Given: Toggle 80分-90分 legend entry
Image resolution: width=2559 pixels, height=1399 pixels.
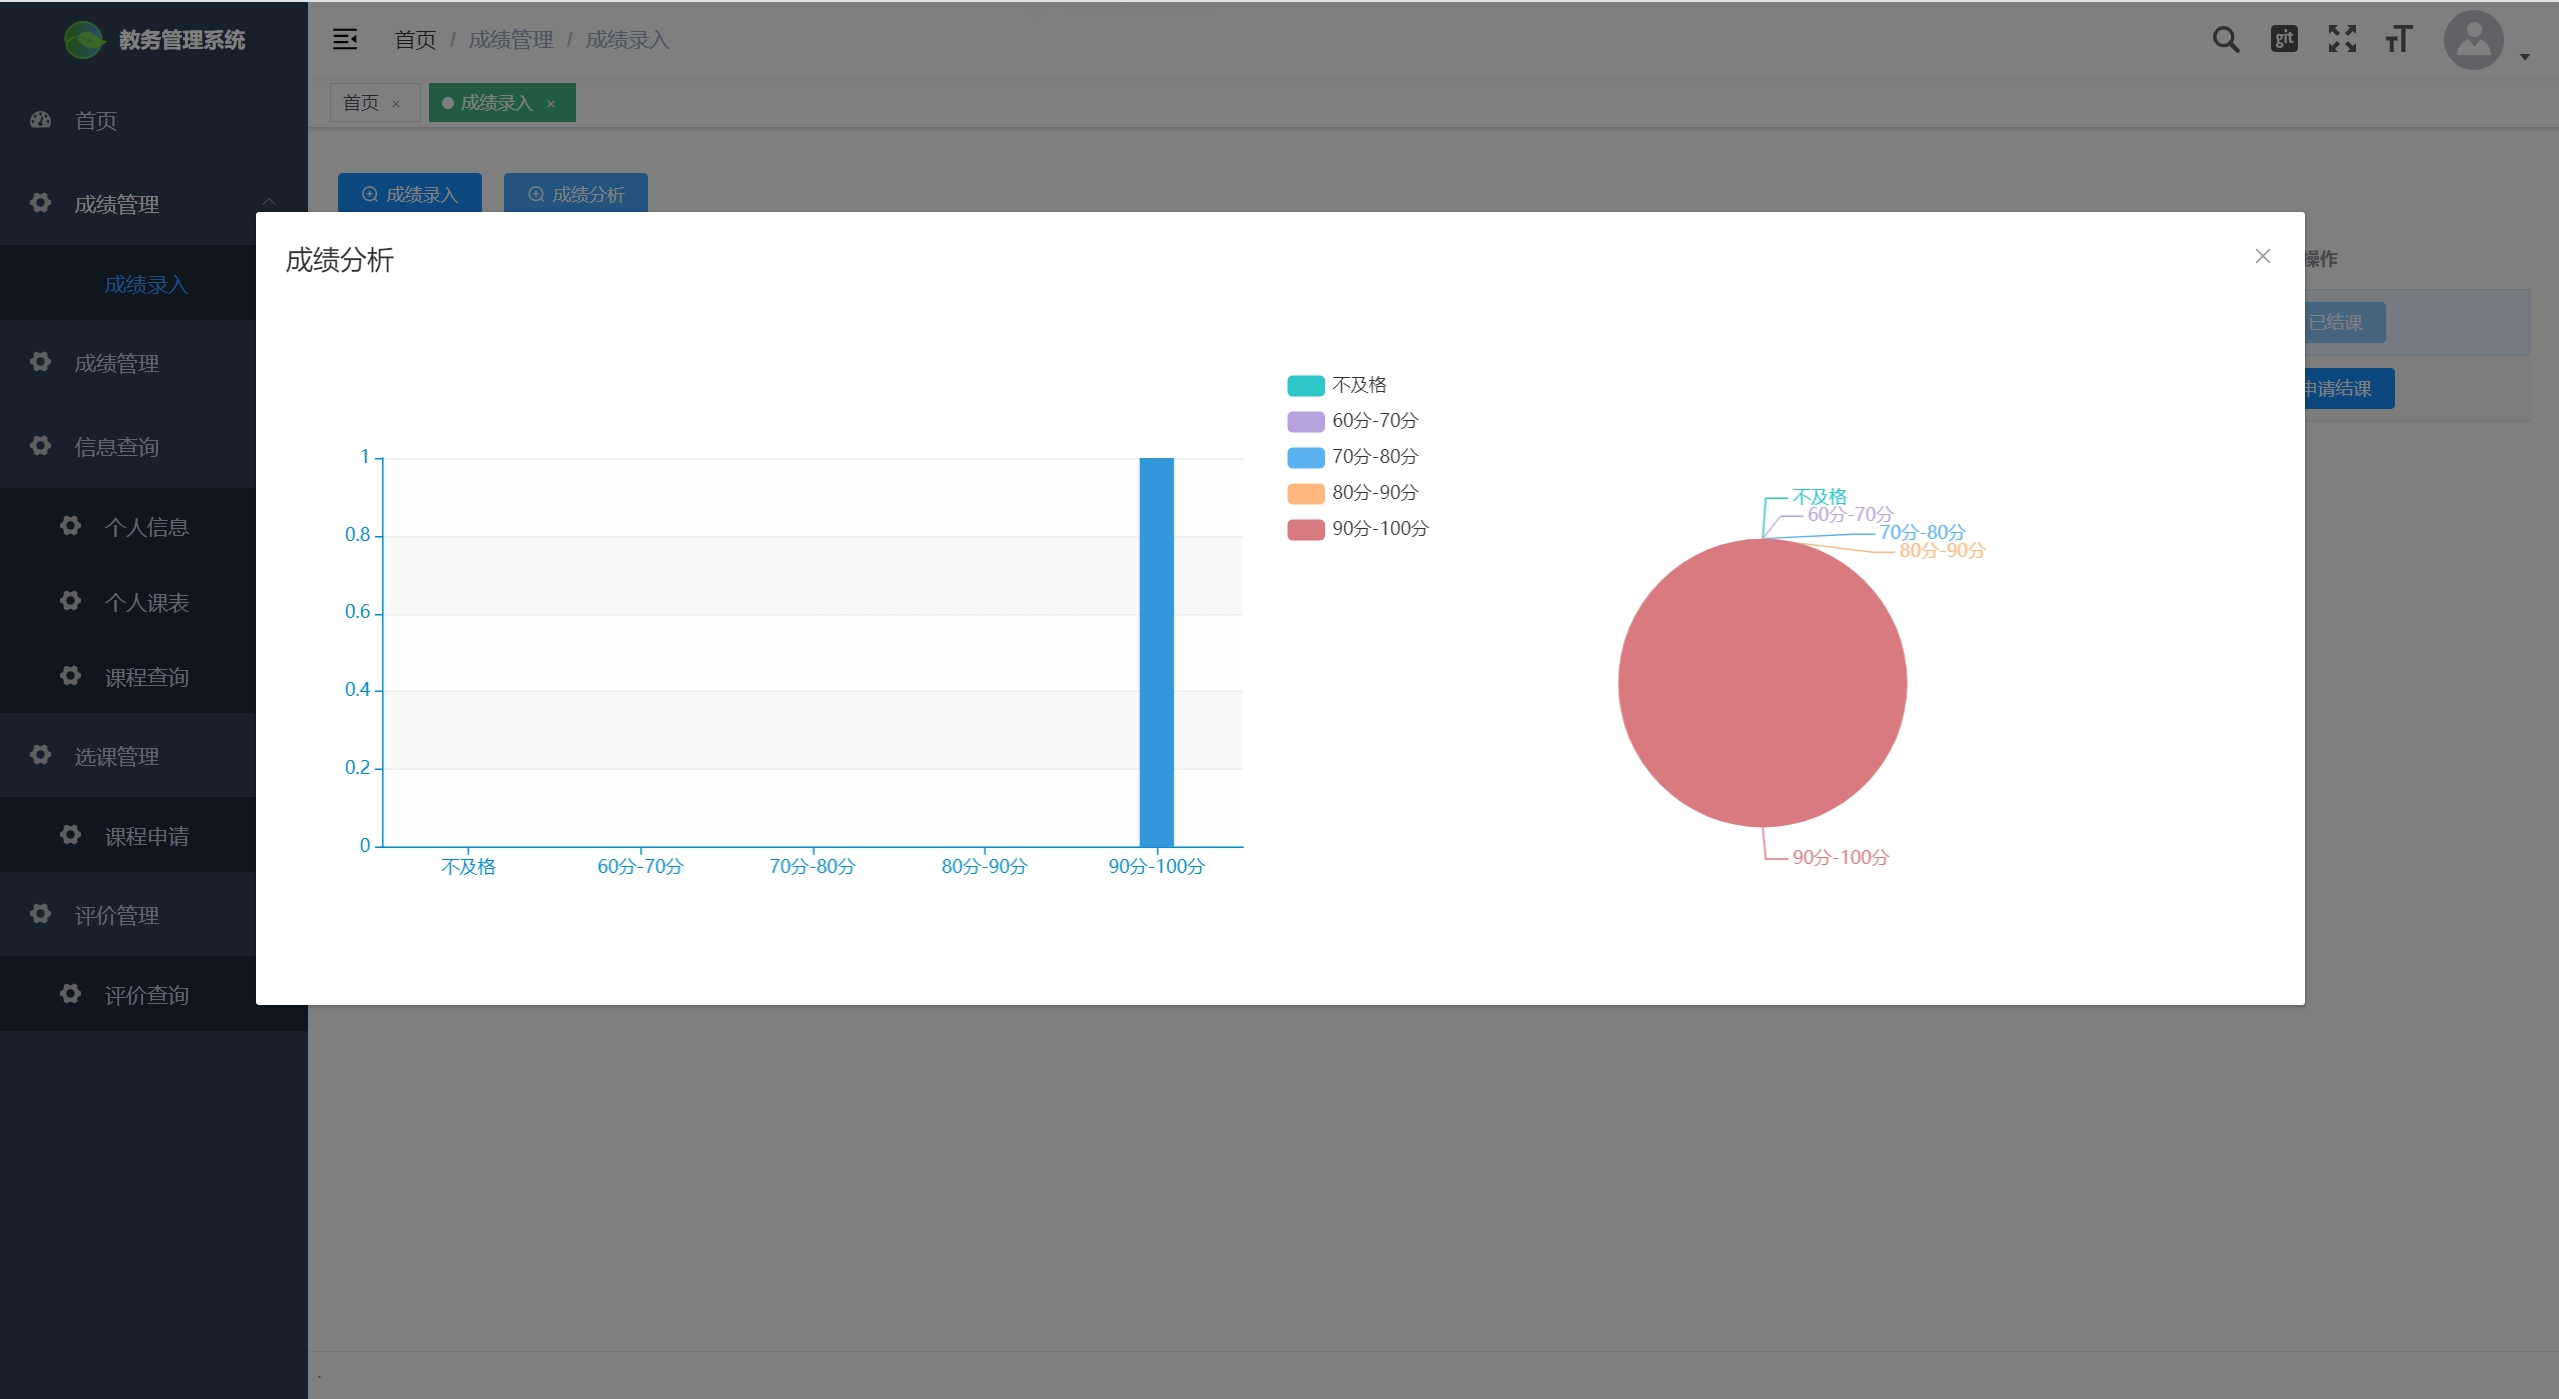Looking at the screenshot, I should point(1374,493).
